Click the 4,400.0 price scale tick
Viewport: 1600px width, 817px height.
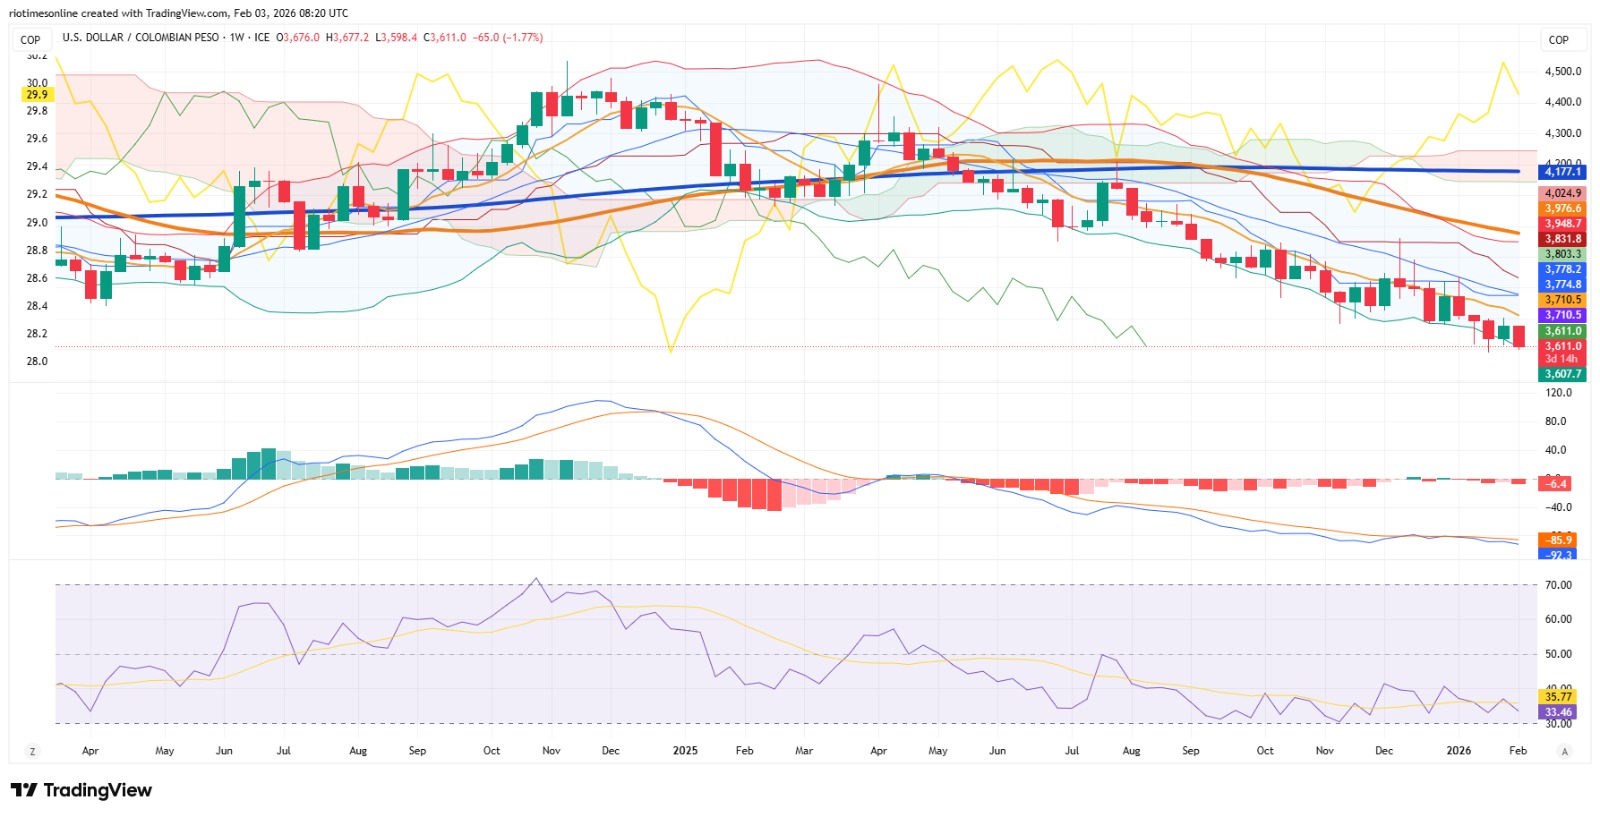point(1563,102)
